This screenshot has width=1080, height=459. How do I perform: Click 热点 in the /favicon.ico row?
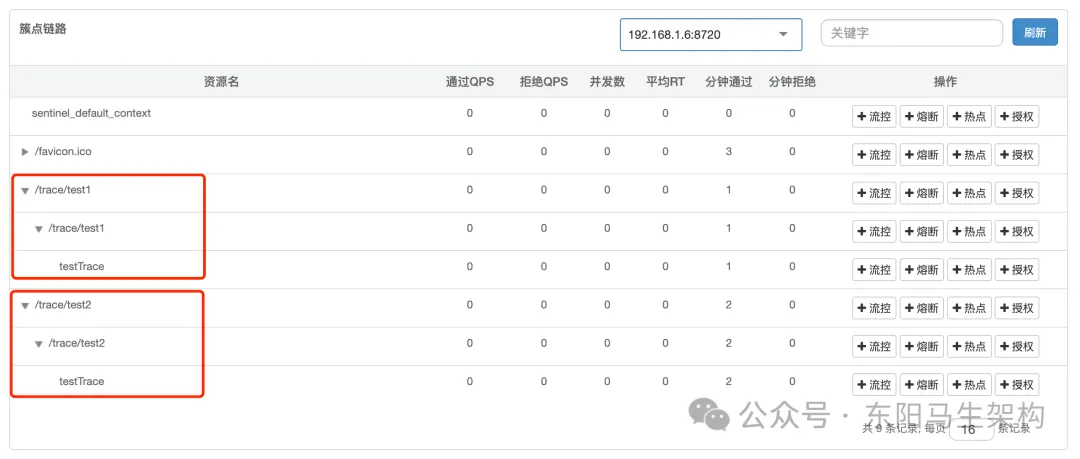click(969, 155)
